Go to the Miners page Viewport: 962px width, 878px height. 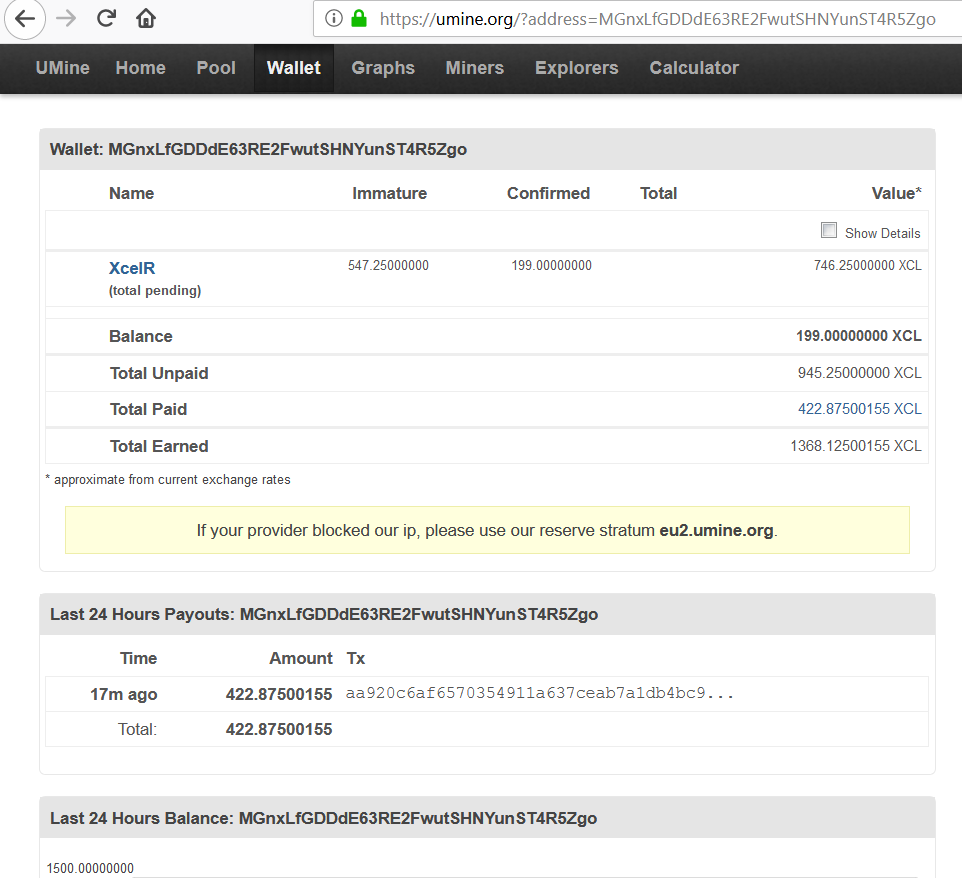pyautogui.click(x=475, y=68)
